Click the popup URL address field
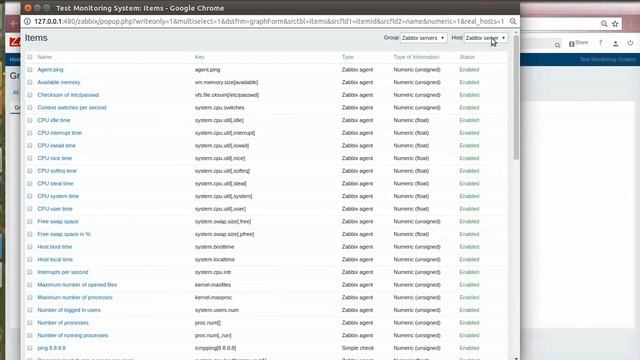This screenshot has height=360, width=640. [x=269, y=21]
